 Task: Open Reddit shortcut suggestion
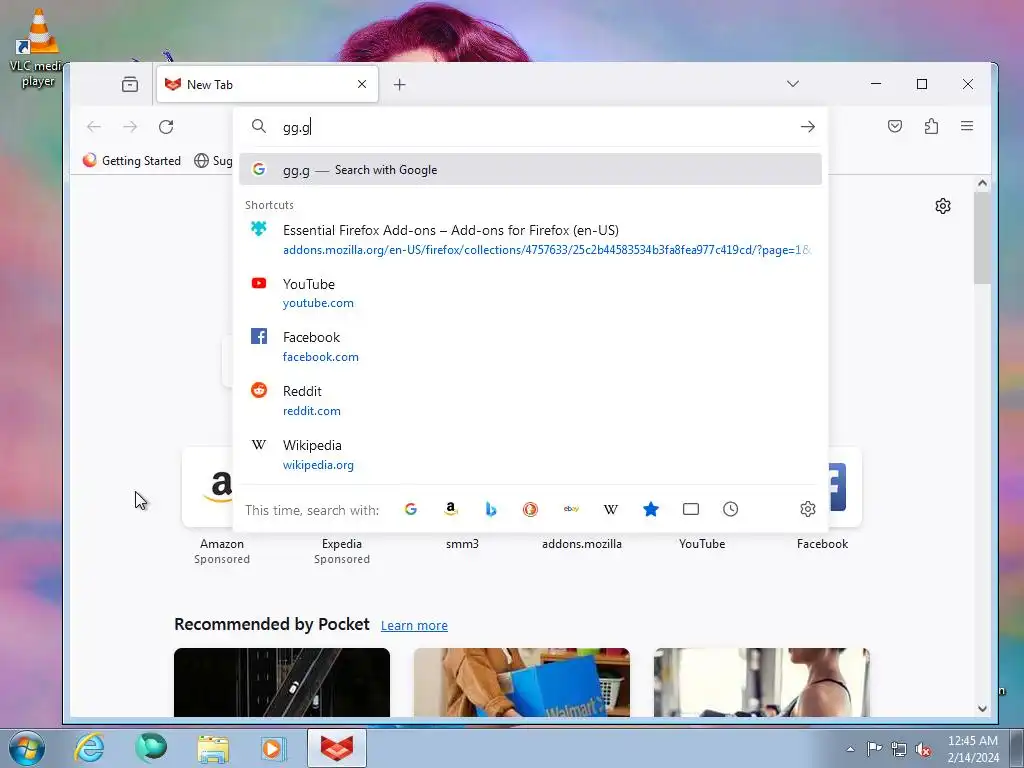[x=530, y=400]
